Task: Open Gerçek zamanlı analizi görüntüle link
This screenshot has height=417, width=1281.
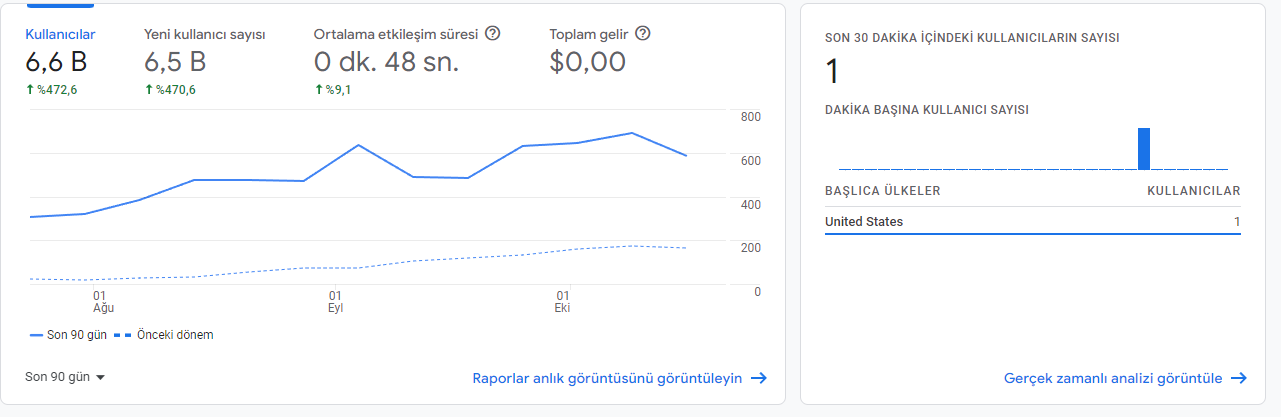Action: click(1113, 378)
